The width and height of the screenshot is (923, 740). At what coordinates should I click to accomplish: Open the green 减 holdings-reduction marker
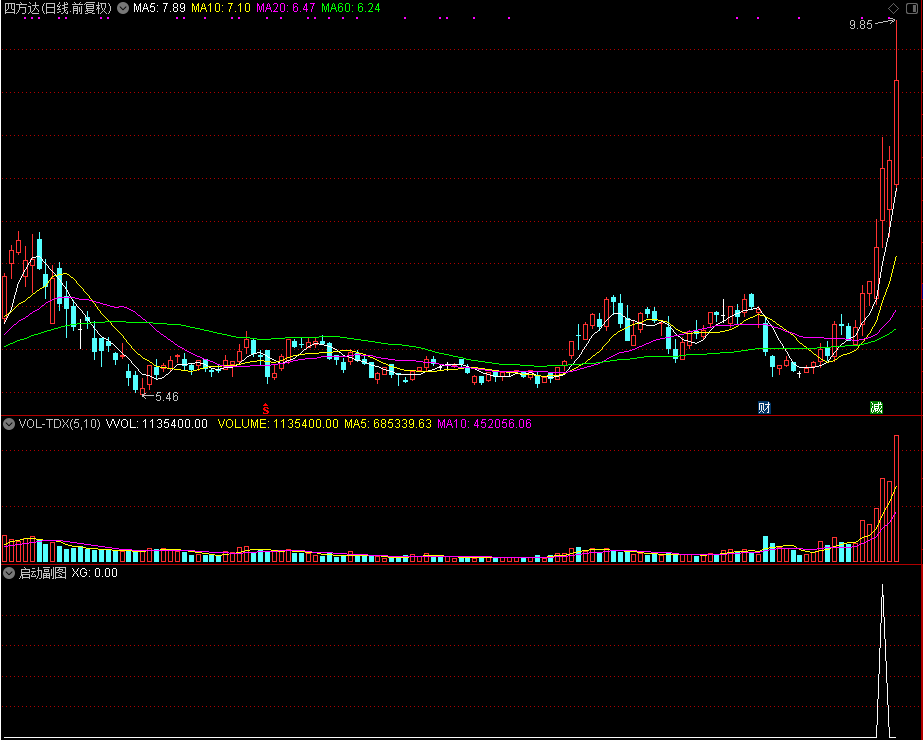pyautogui.click(x=876, y=408)
